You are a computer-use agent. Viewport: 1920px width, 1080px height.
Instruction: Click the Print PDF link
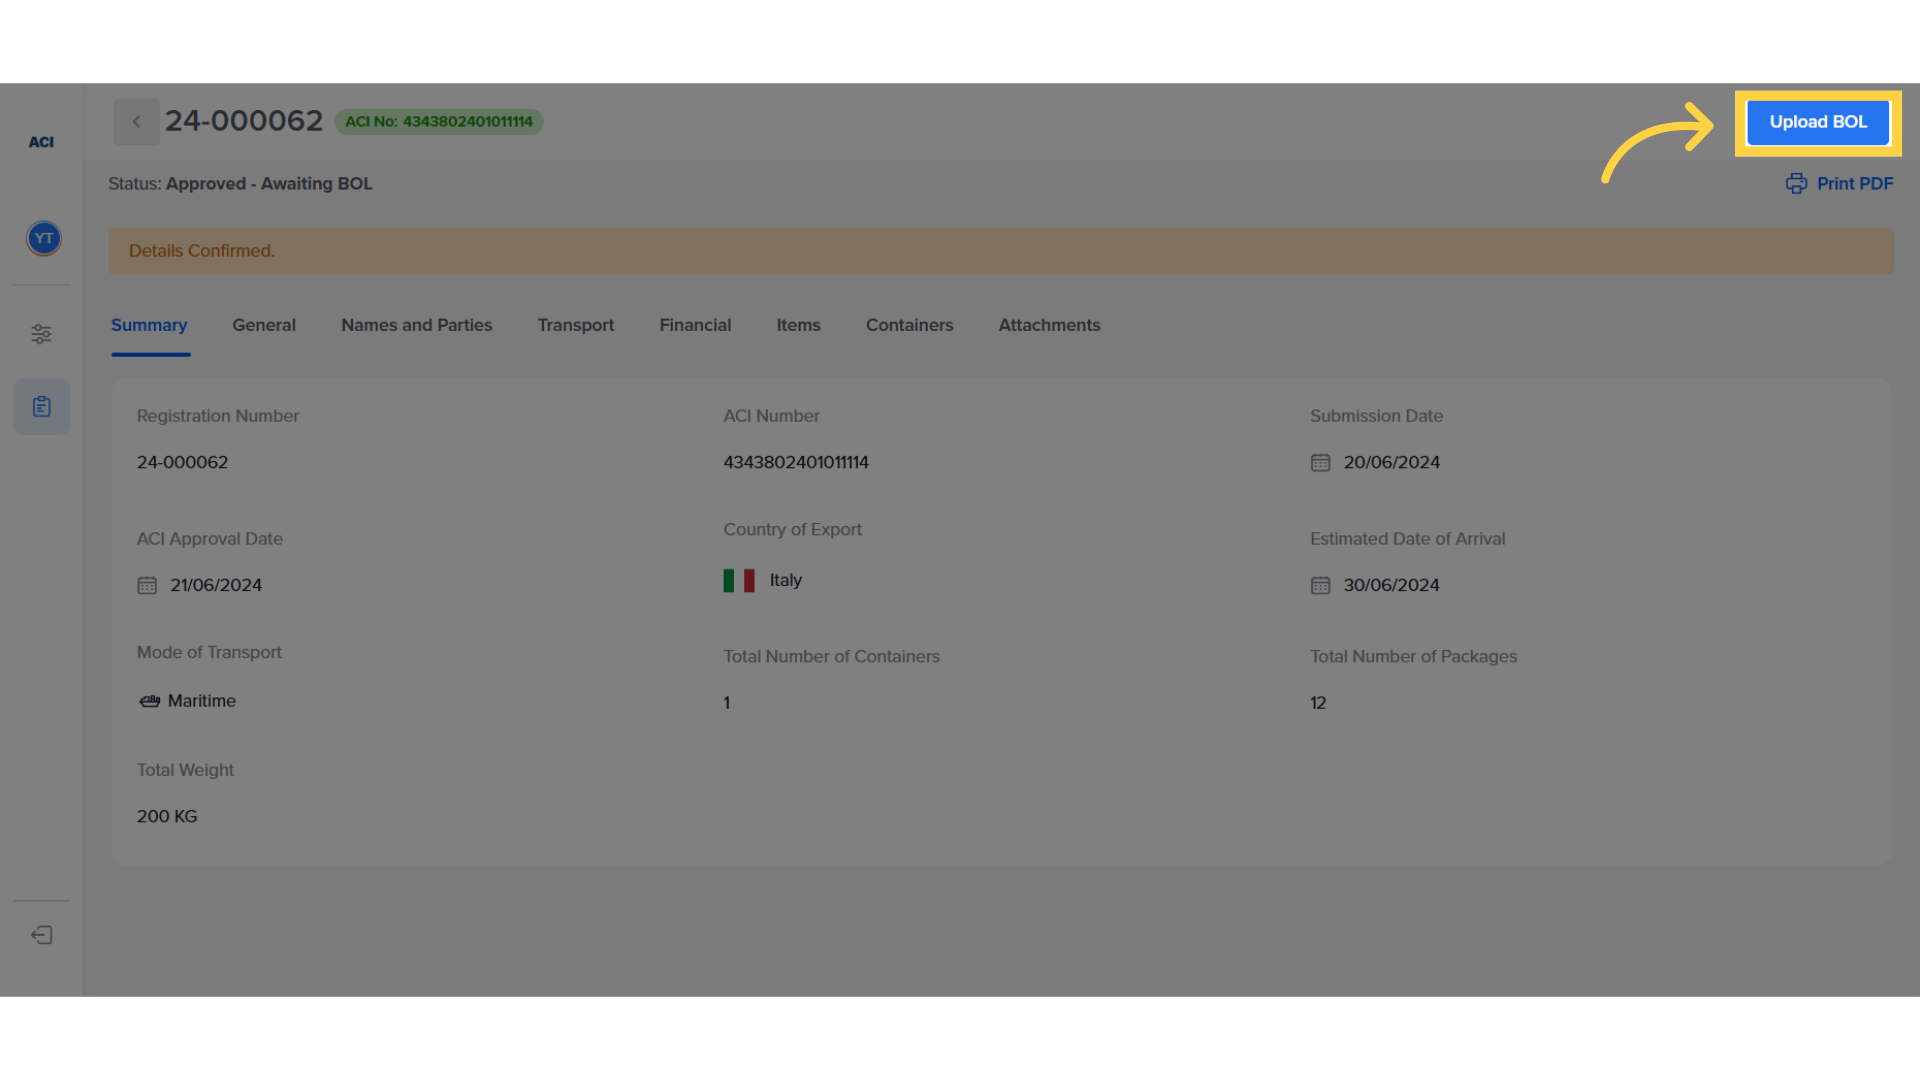[x=1852, y=183]
